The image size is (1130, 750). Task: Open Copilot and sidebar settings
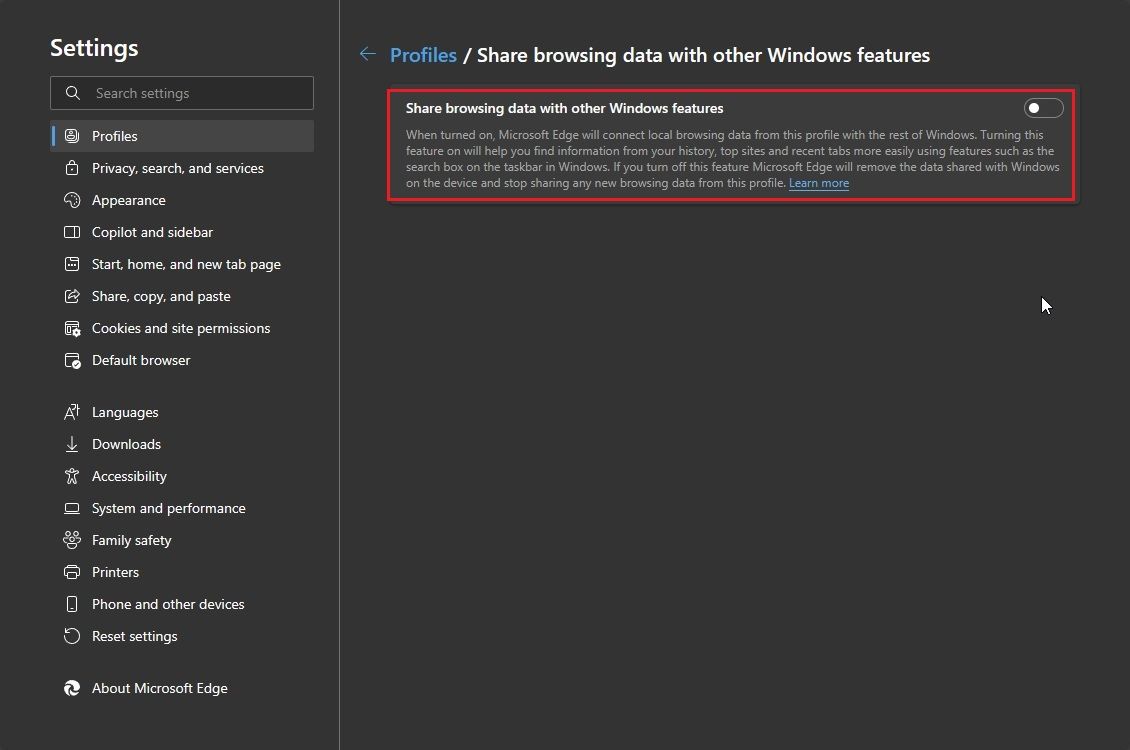[x=152, y=232]
